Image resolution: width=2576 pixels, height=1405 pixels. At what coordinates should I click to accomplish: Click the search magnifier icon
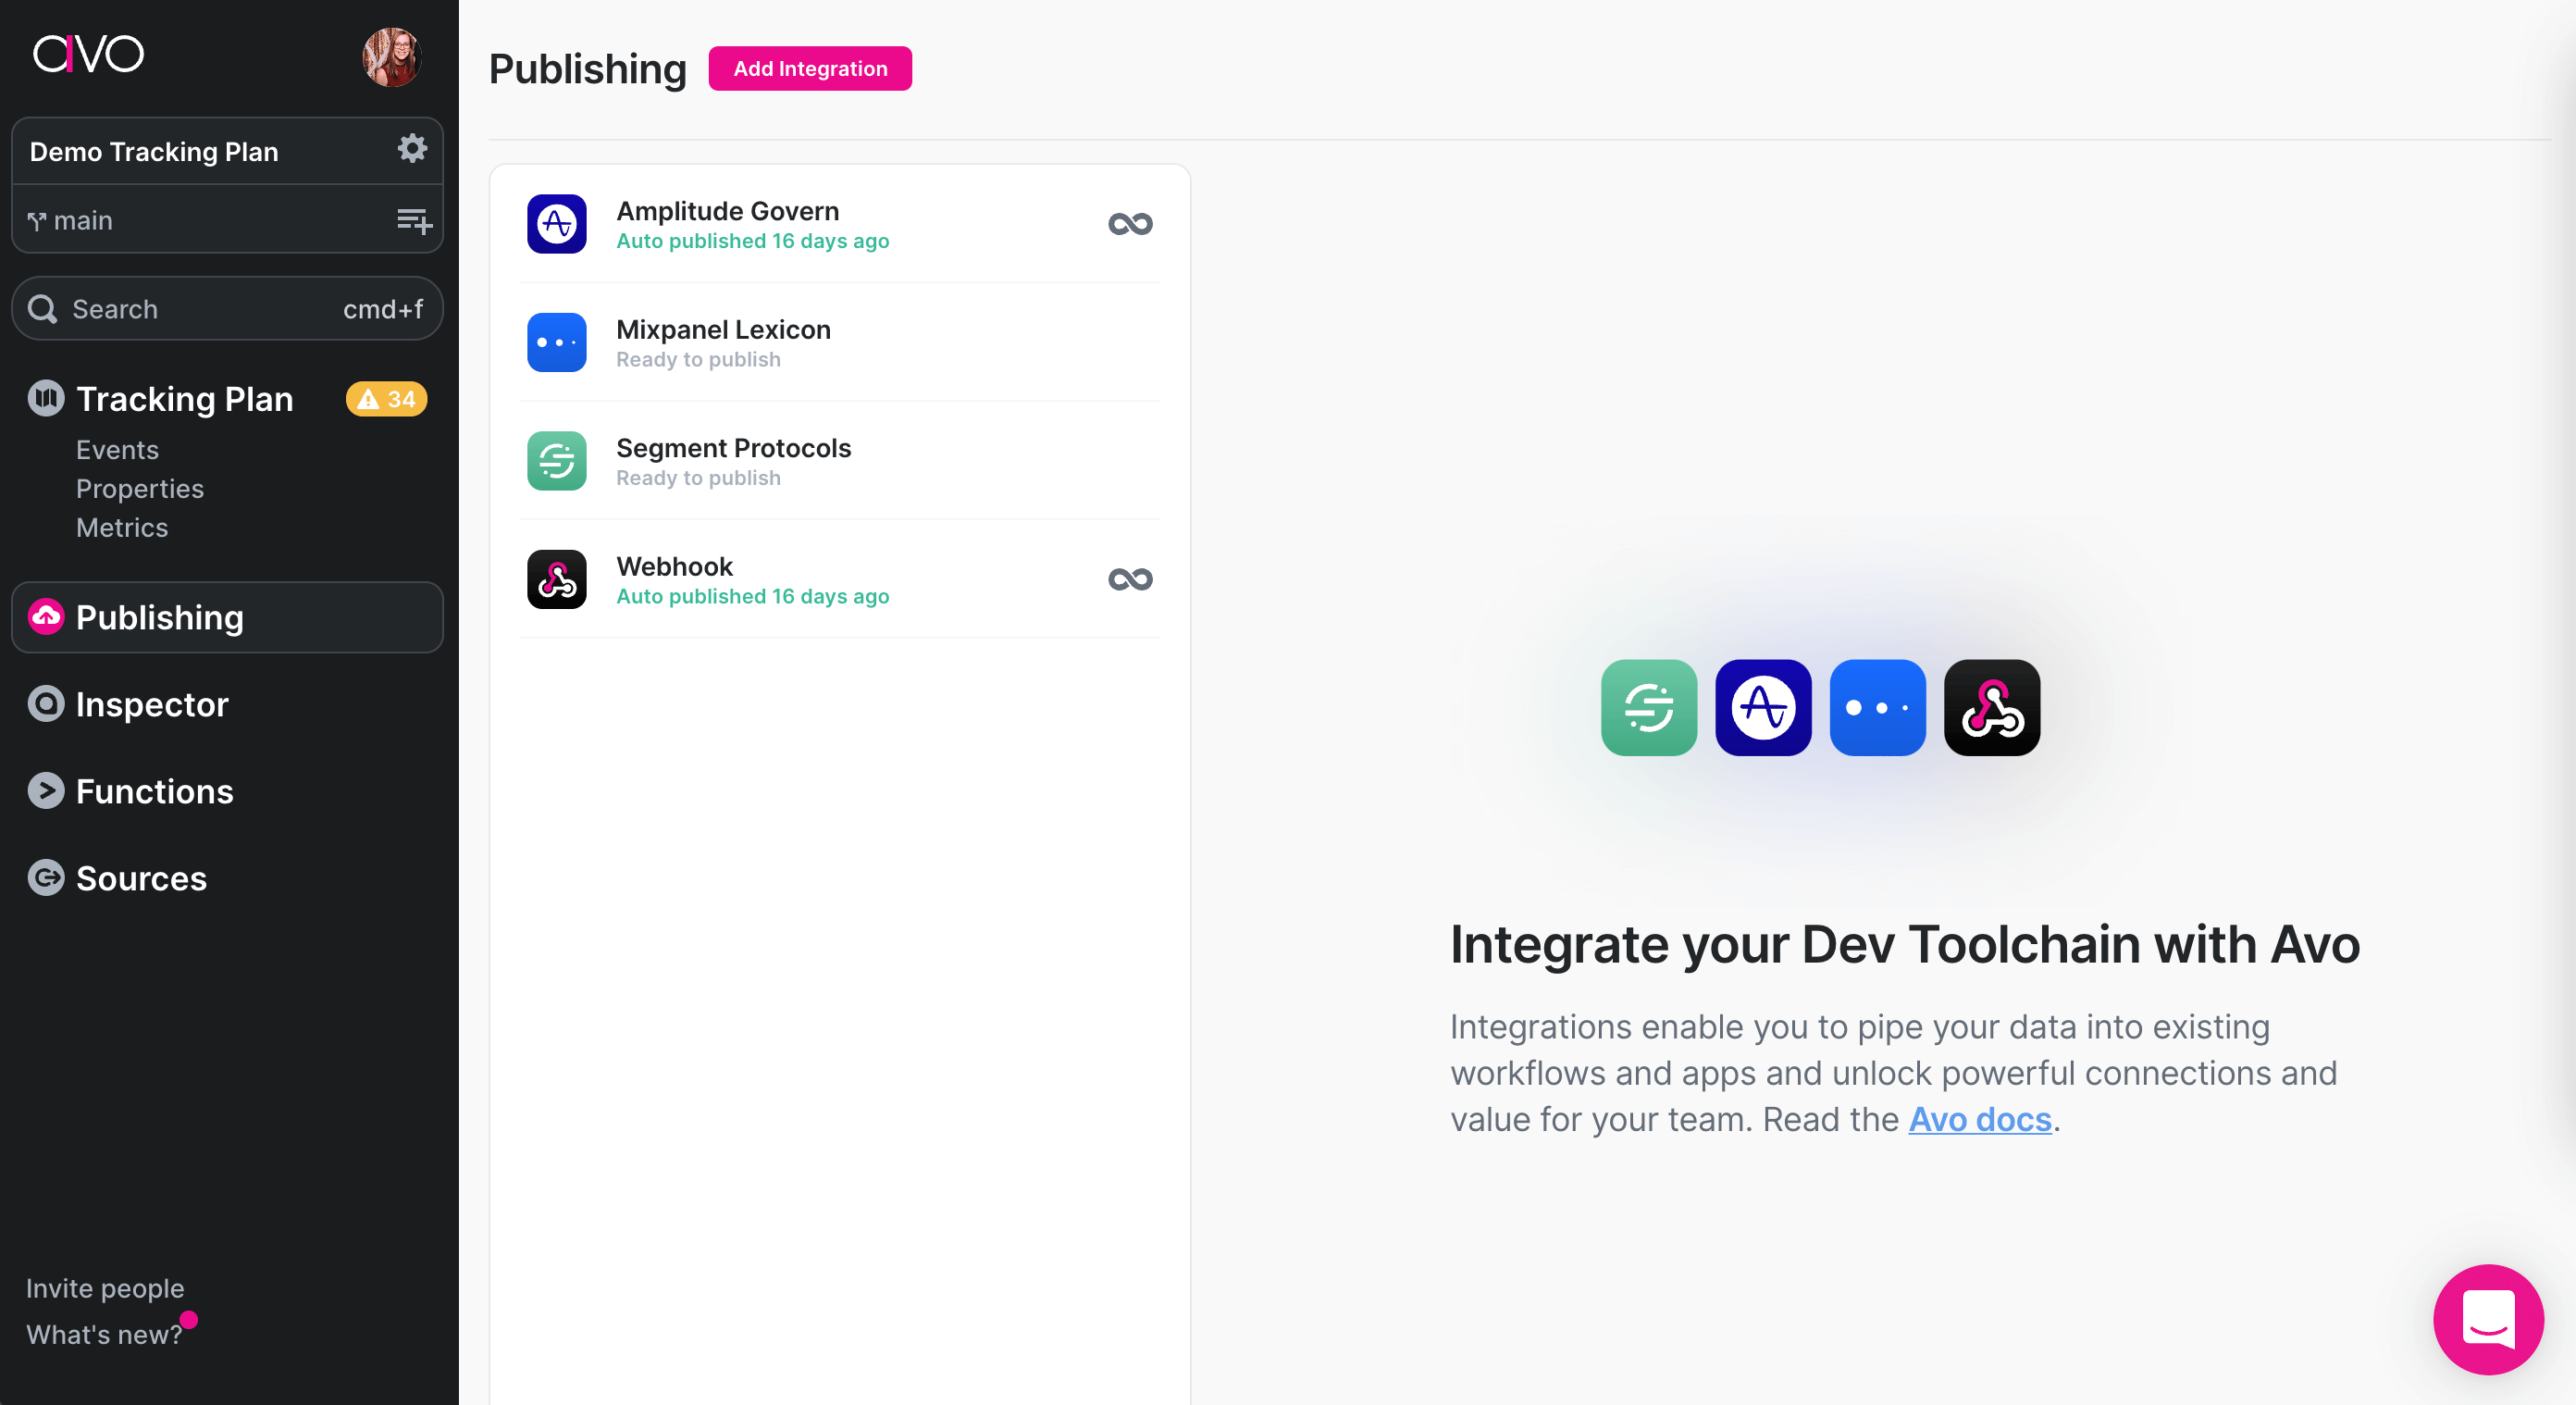click(42, 308)
